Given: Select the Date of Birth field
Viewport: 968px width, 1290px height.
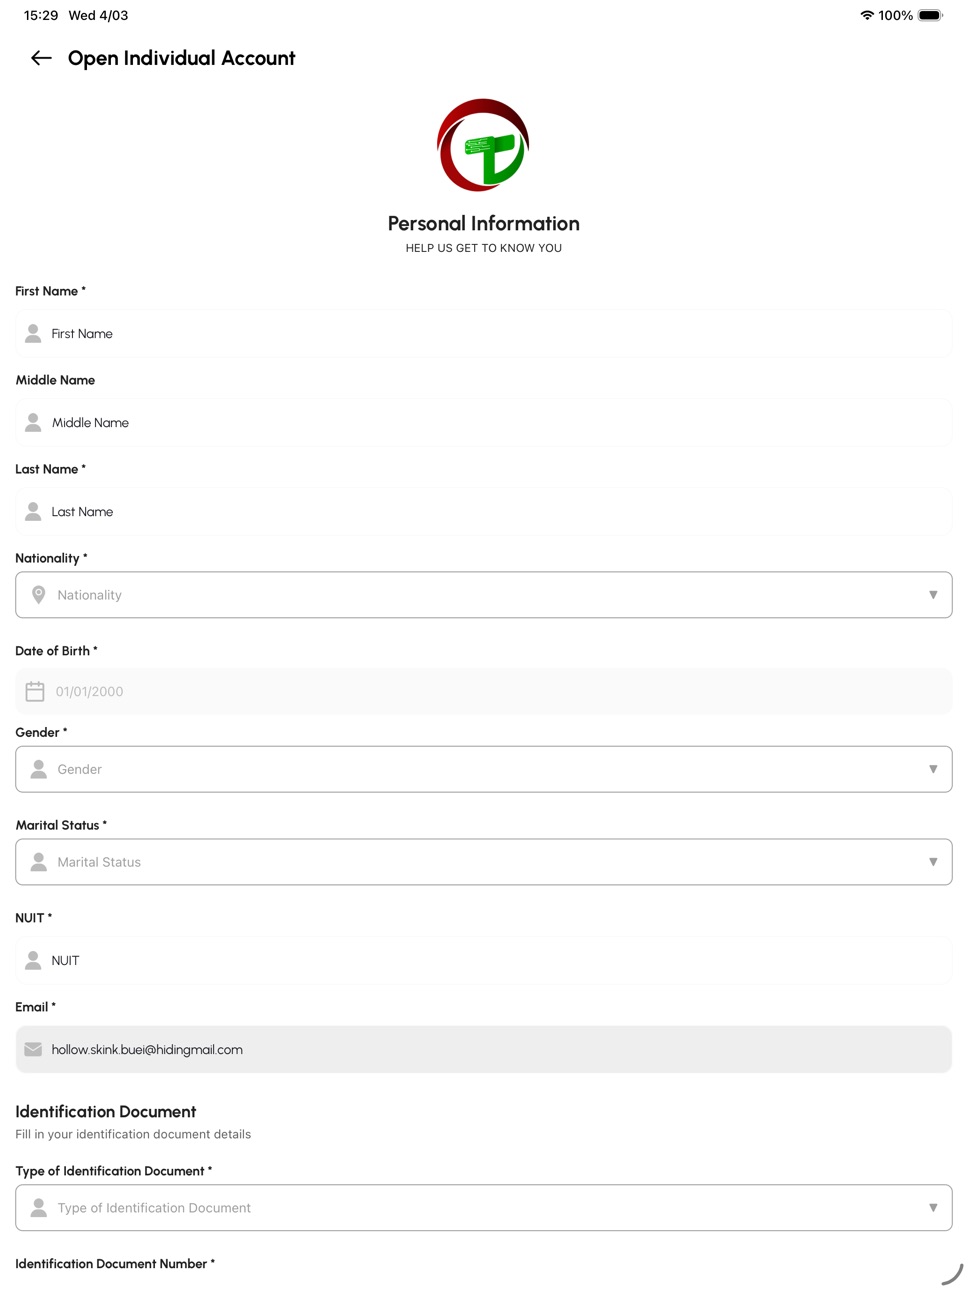Looking at the screenshot, I should pyautogui.click(x=484, y=691).
